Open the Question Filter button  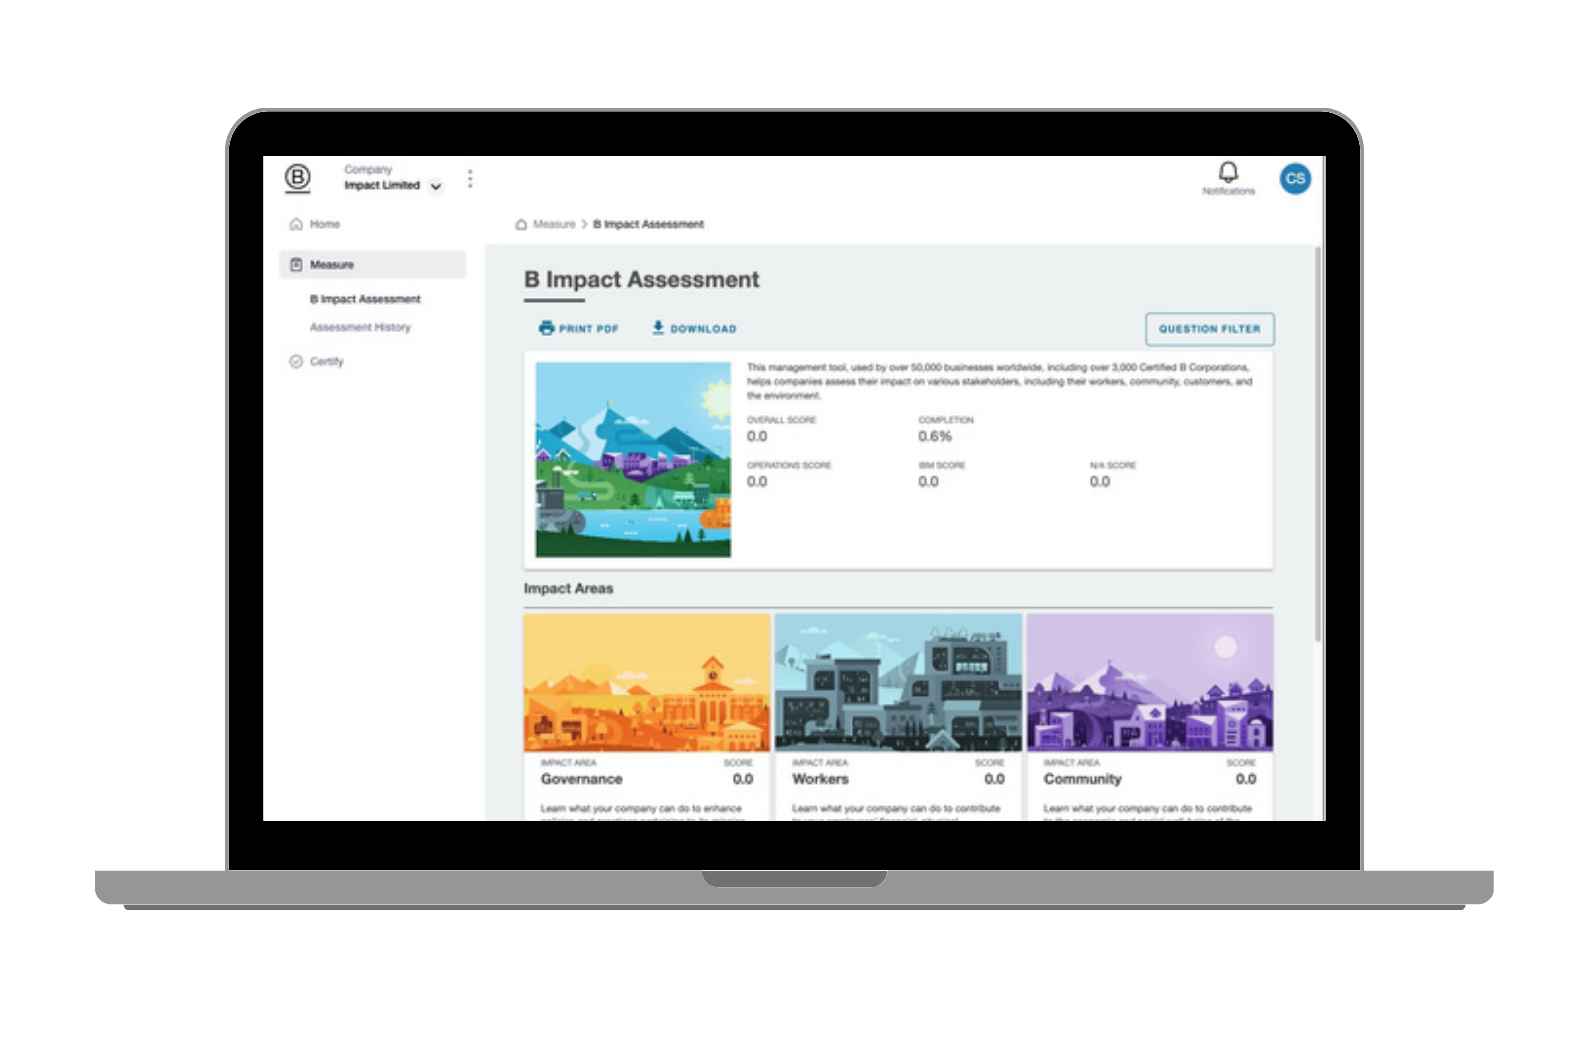click(x=1210, y=329)
